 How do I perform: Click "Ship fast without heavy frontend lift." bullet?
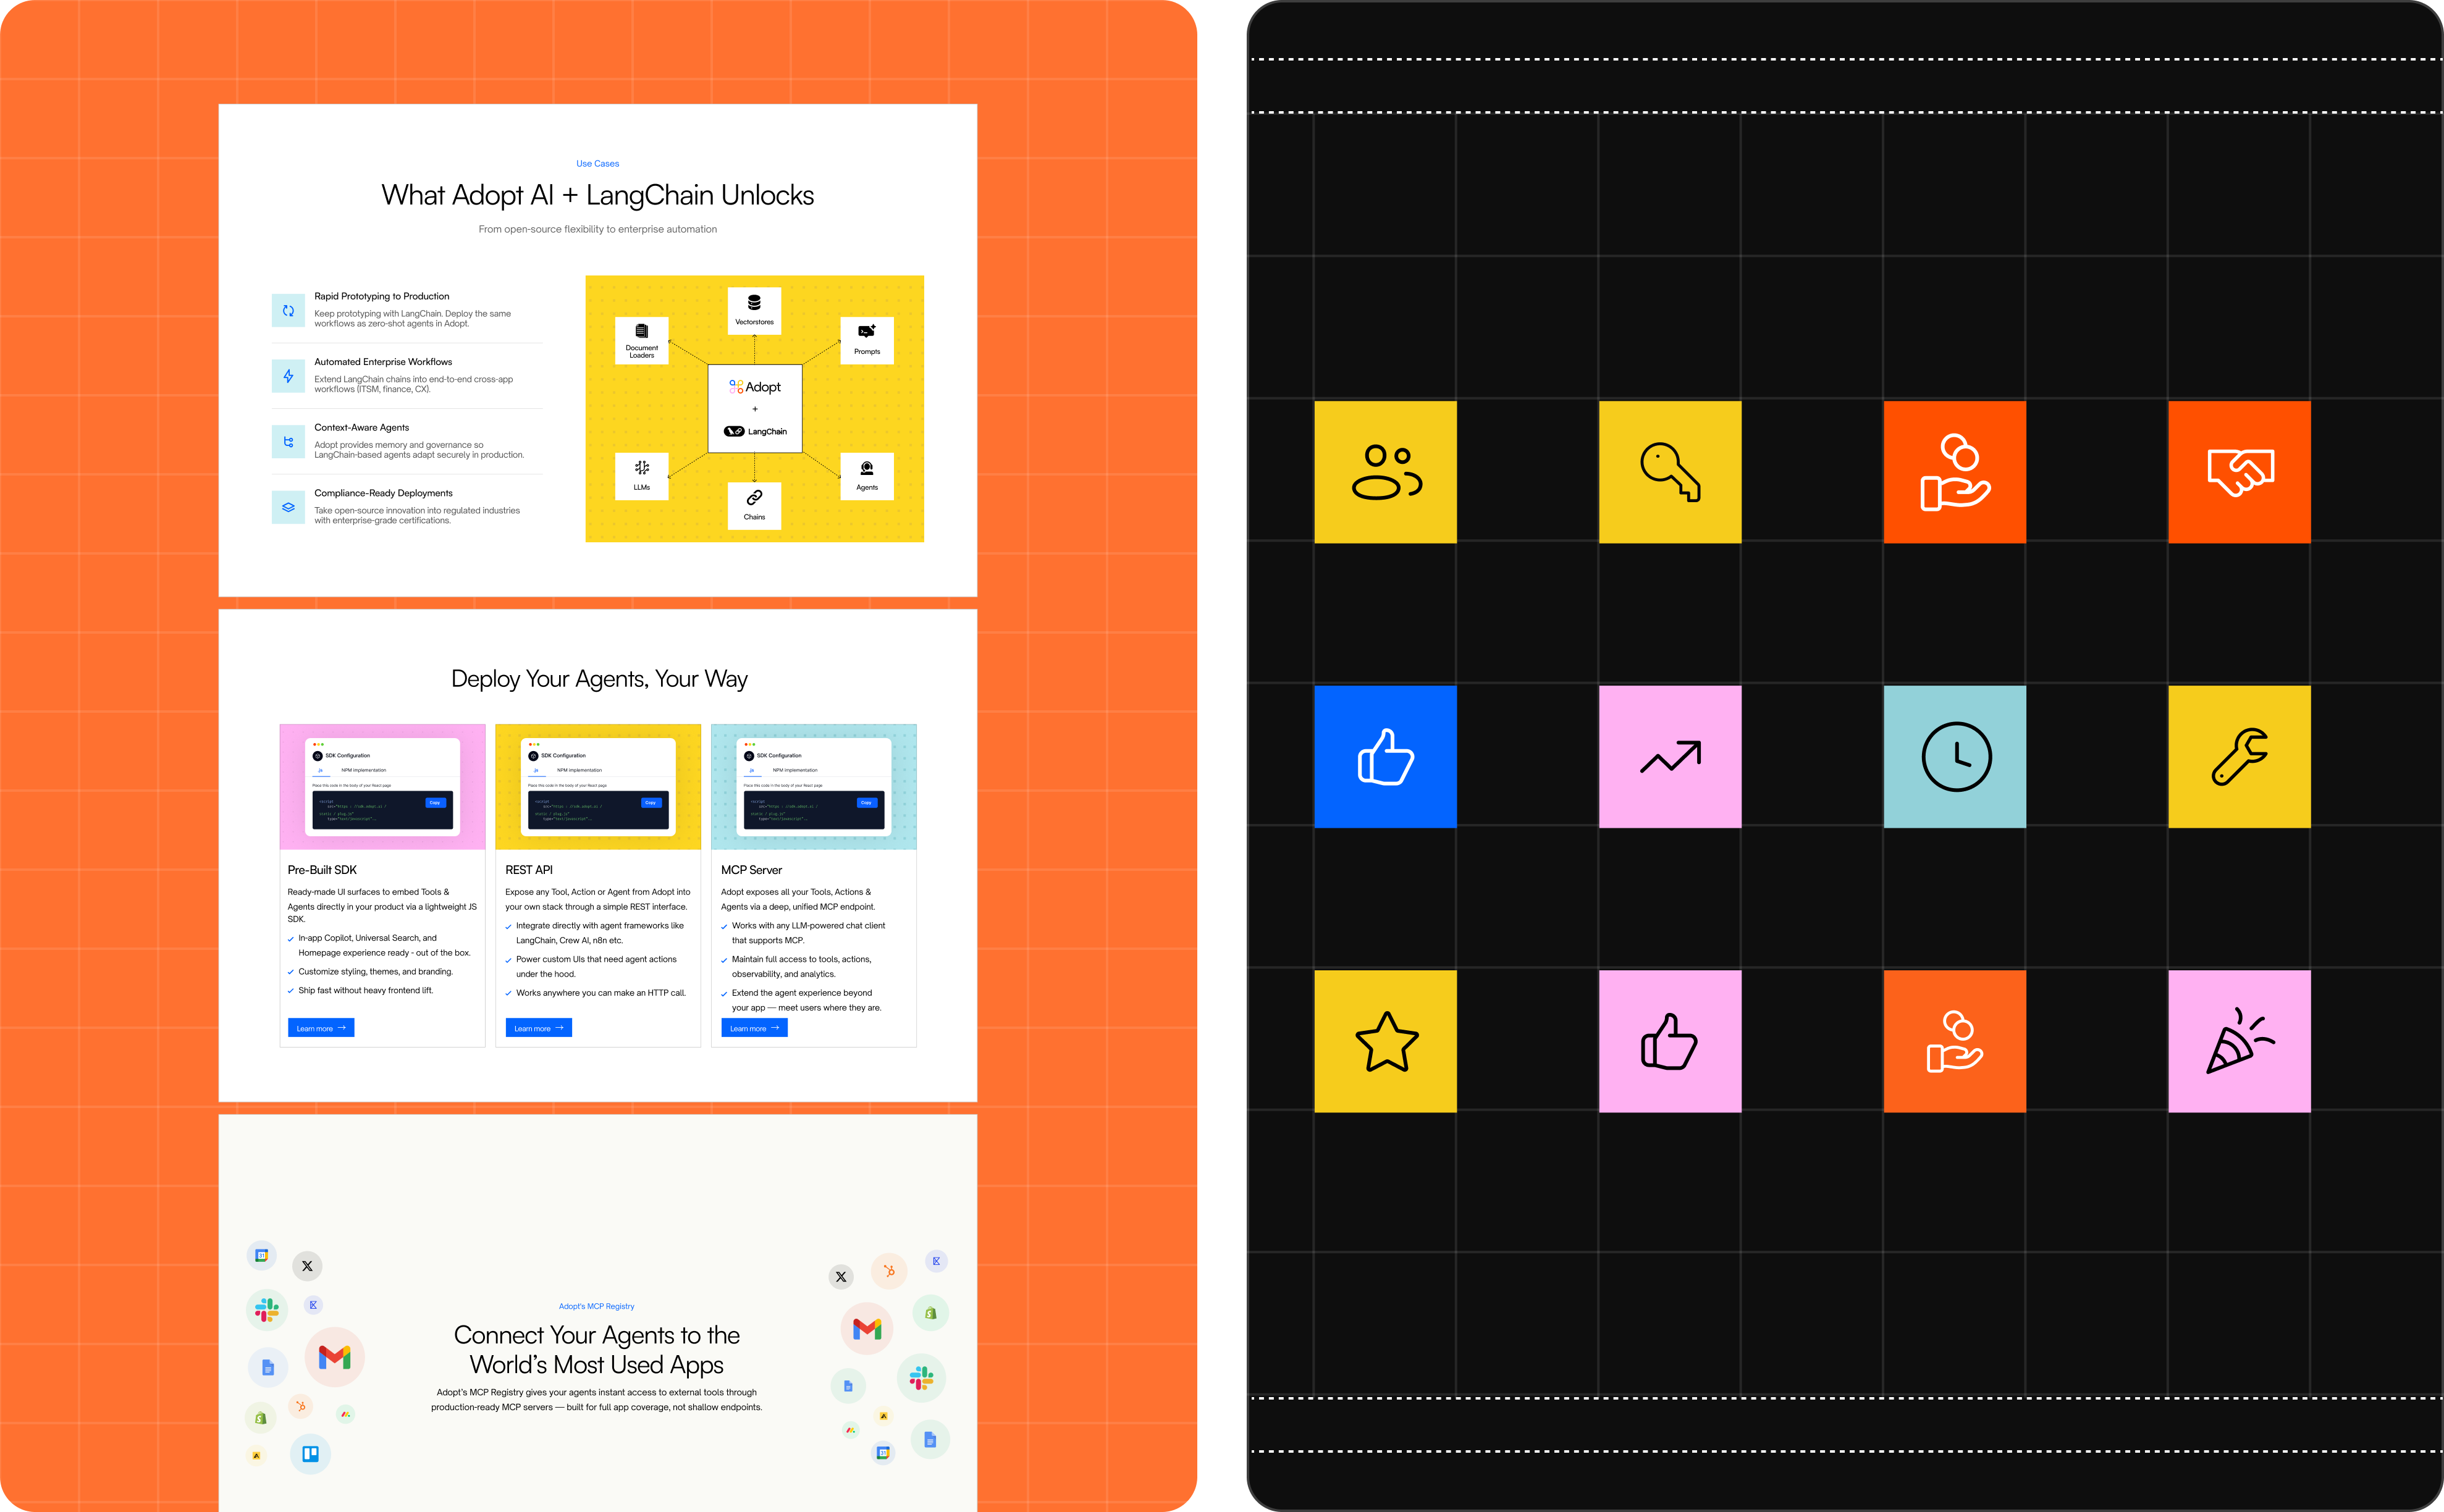(366, 990)
